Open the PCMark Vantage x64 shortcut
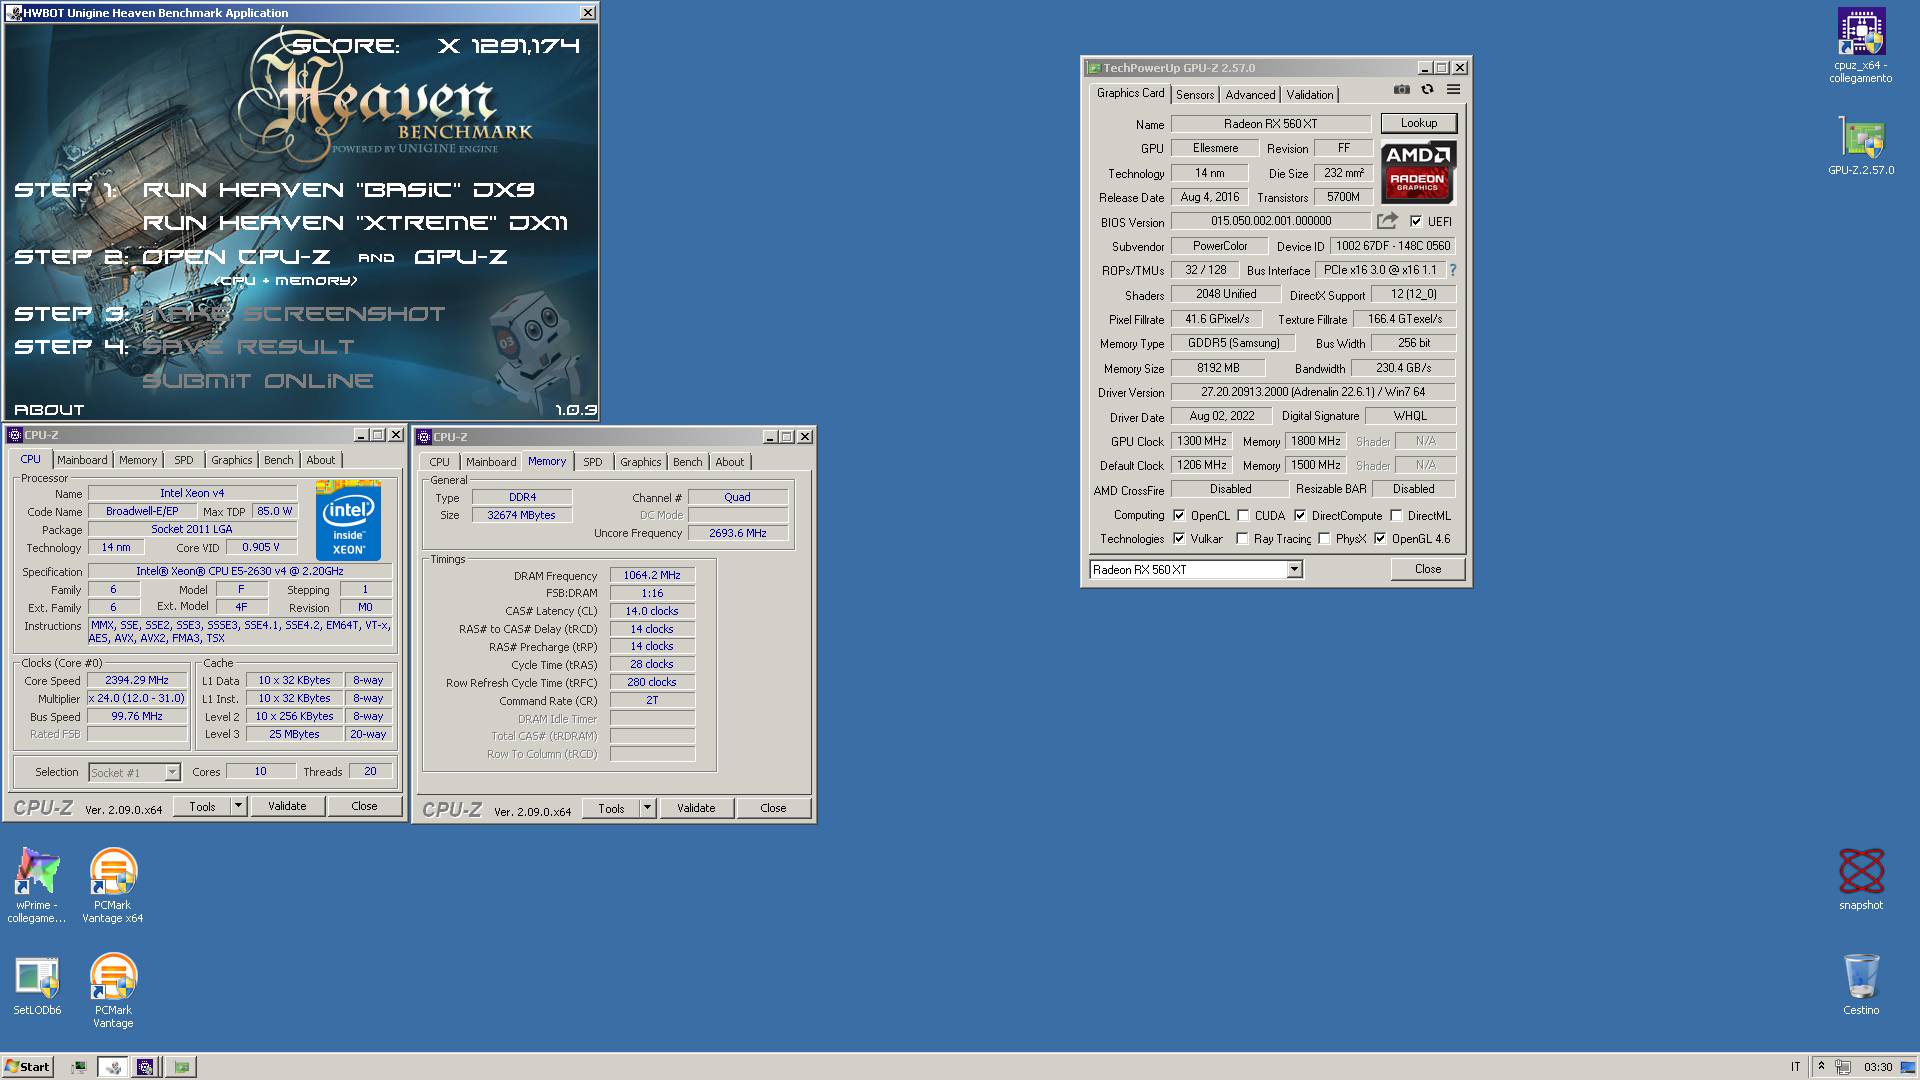 pos(113,885)
